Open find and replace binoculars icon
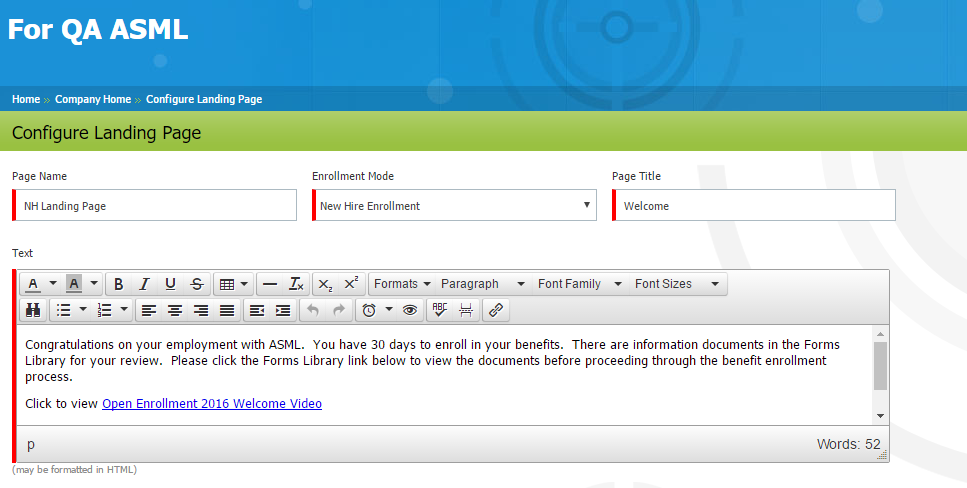Image resolution: width=967 pixels, height=488 pixels. pyautogui.click(x=33, y=310)
